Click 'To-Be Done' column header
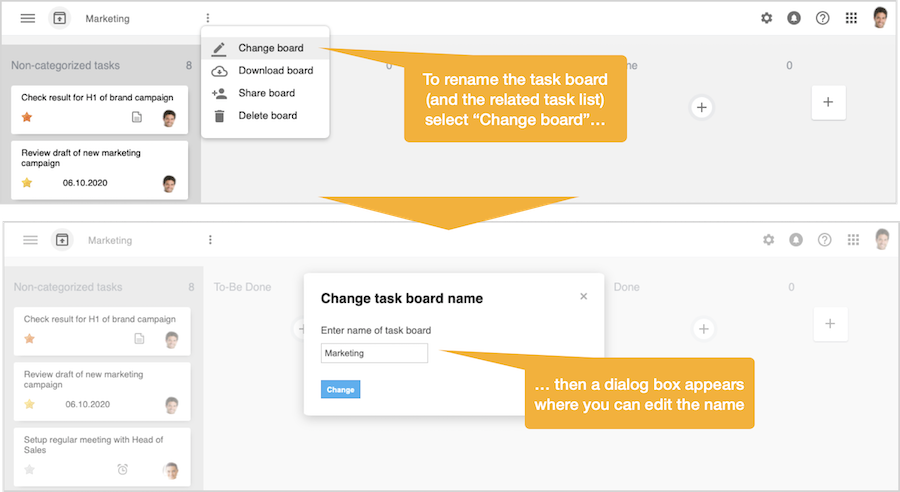Screen dimensions: 900x492 pos(242,287)
